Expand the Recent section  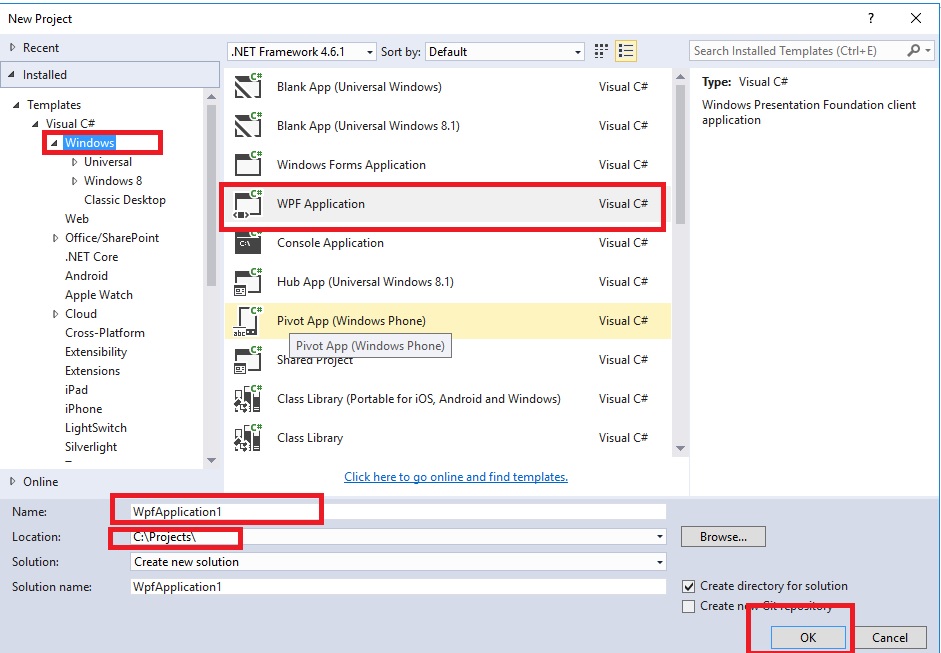point(13,47)
